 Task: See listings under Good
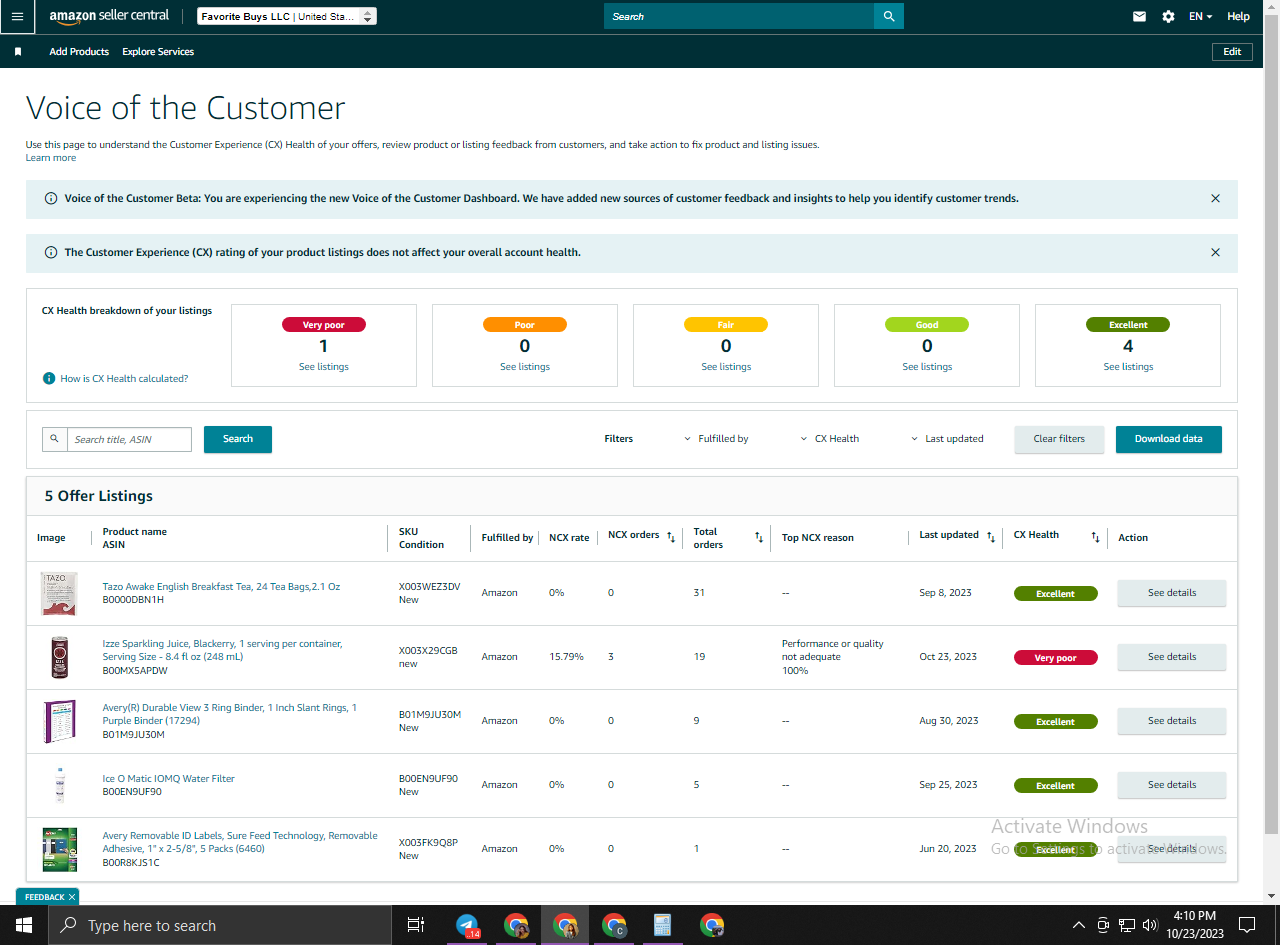click(927, 367)
